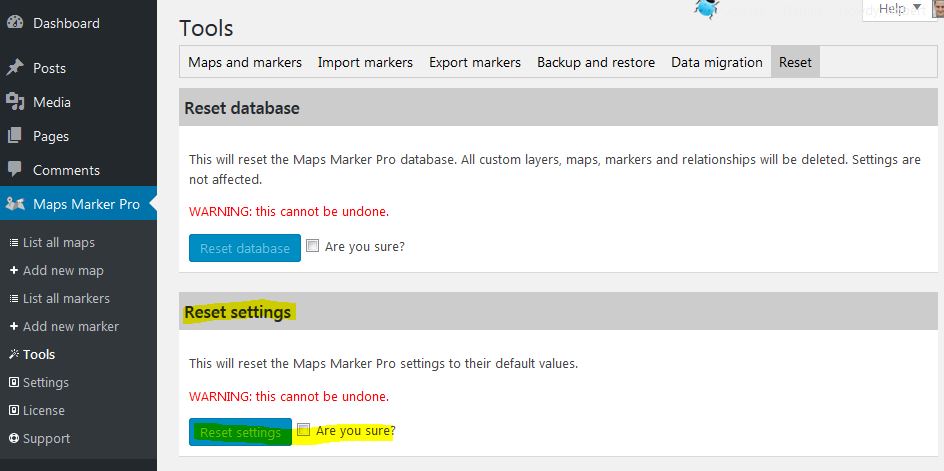This screenshot has height=471, width=944.
Task: Click the Reset database section heading
Action: tap(242, 108)
